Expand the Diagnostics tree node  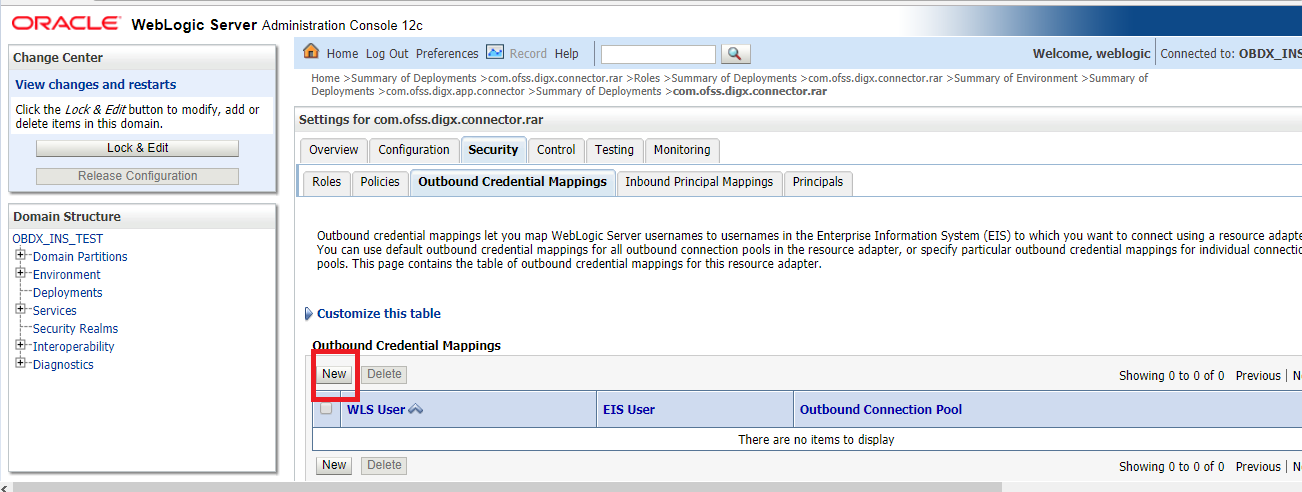click(20, 364)
